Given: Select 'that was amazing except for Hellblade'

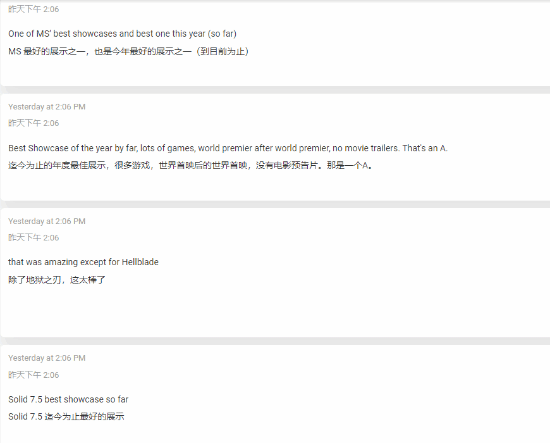Looking at the screenshot, I should pyautogui.click(x=83, y=262).
